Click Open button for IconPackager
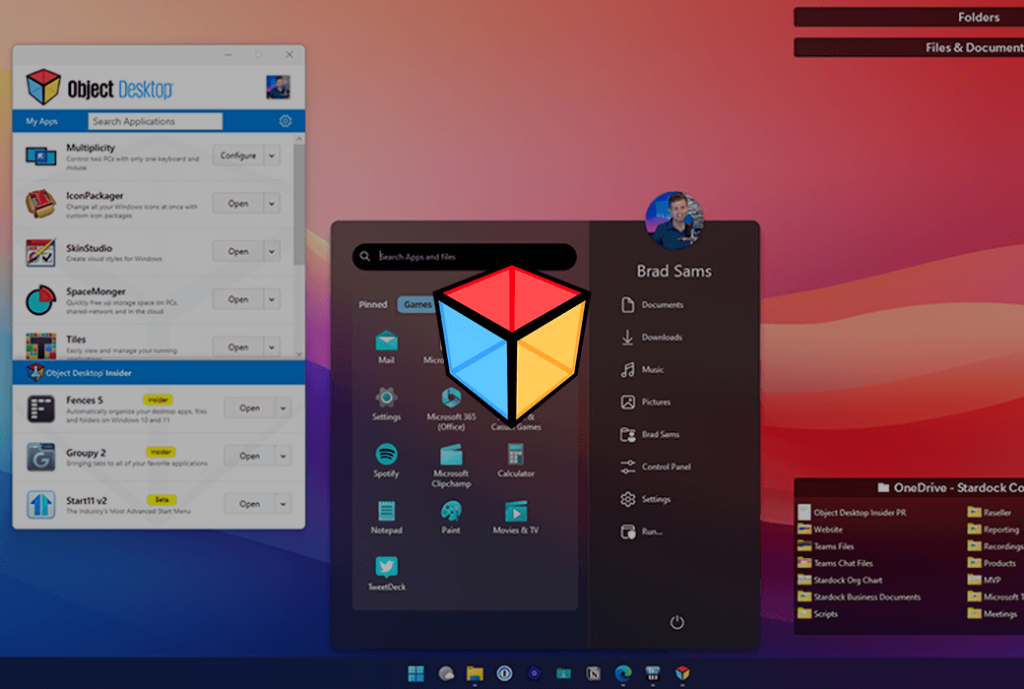 (238, 203)
